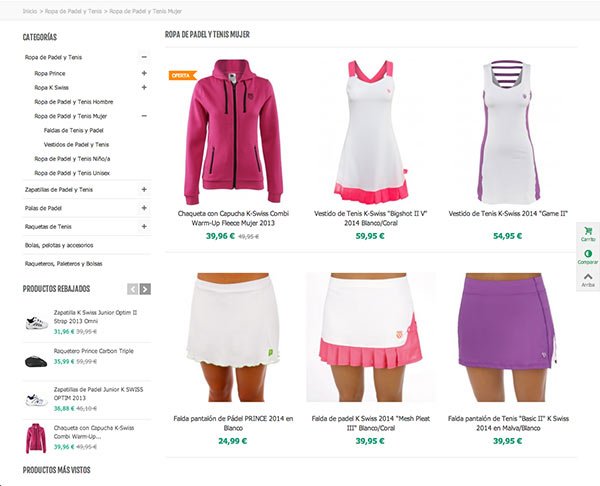Click the Junior Optim II shoe thumbnail
Image resolution: width=600 pixels, height=486 pixels.
click(x=36, y=323)
